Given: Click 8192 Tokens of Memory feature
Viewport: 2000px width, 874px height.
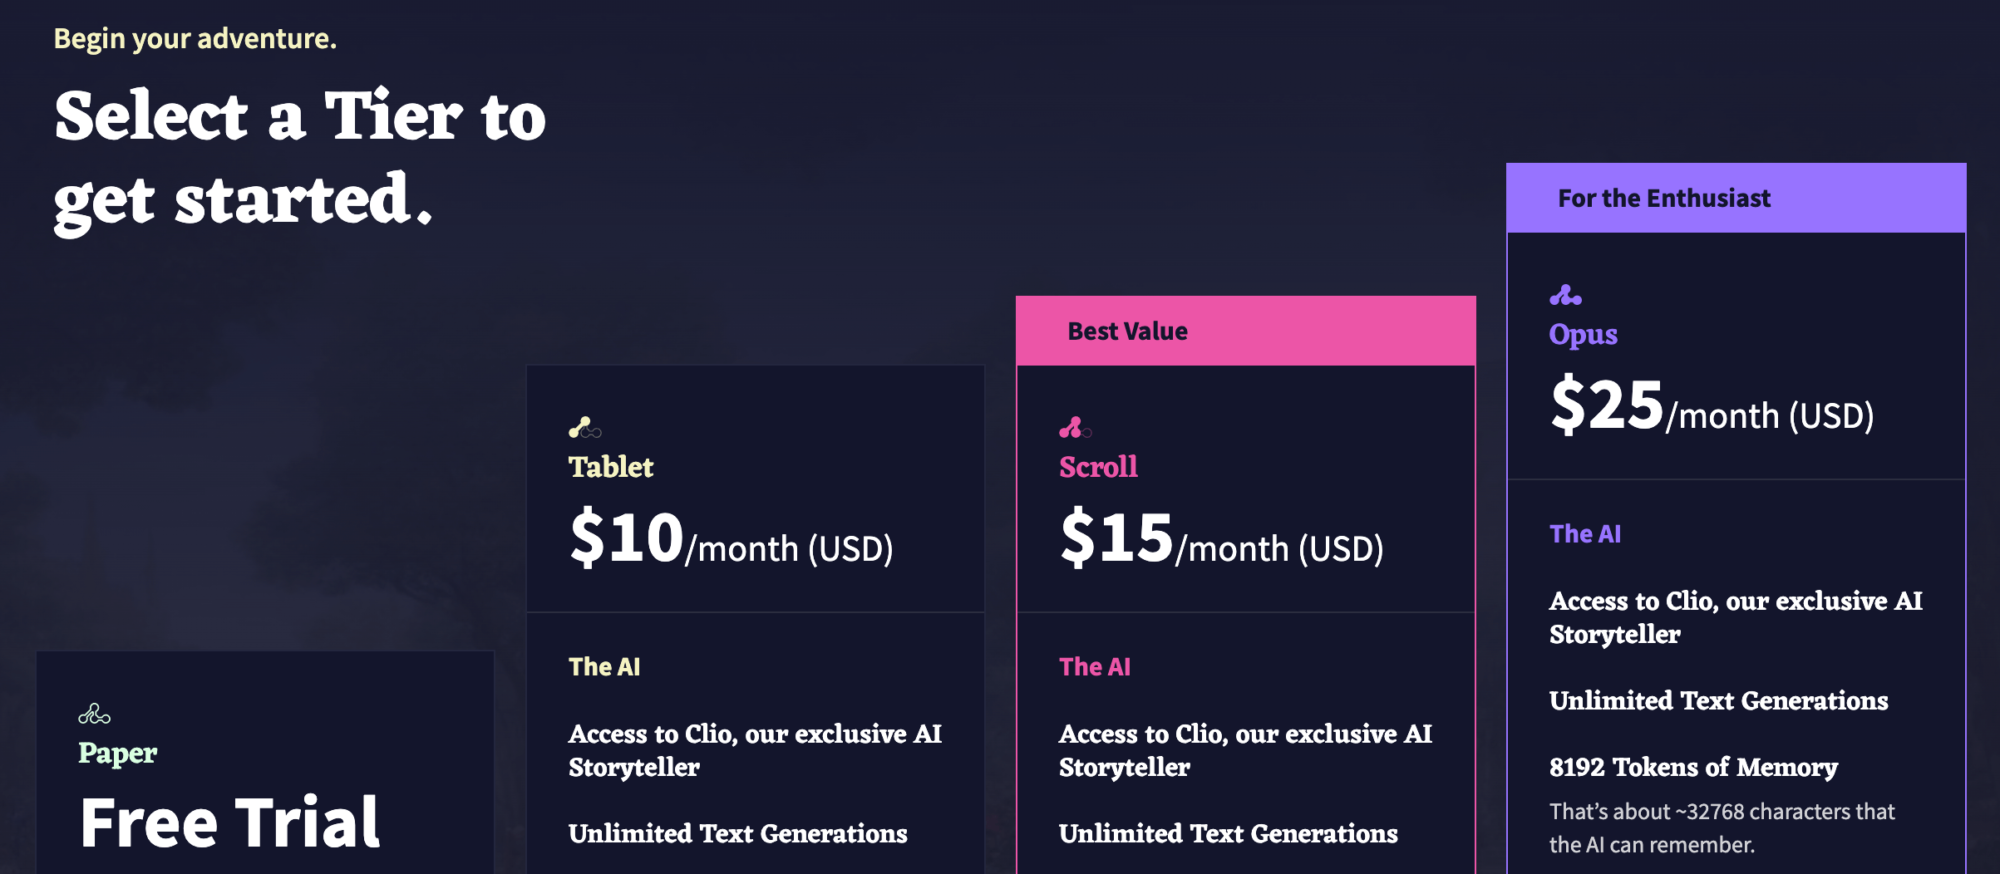Looking at the screenshot, I should pyautogui.click(x=1693, y=767).
